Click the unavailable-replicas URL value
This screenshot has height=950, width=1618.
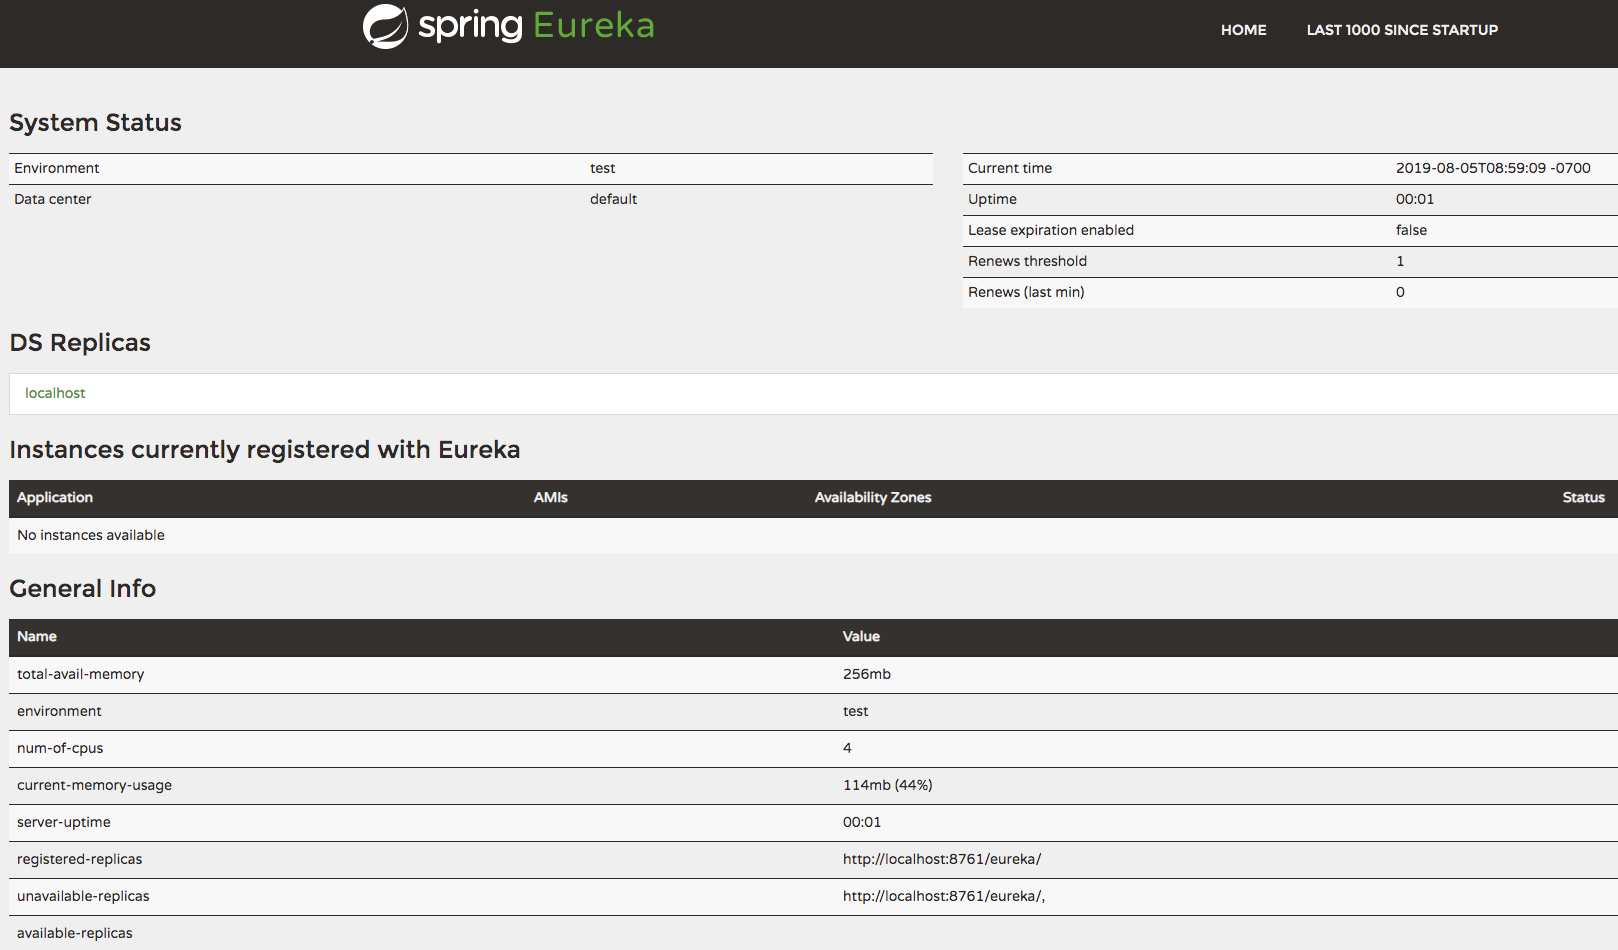click(943, 896)
